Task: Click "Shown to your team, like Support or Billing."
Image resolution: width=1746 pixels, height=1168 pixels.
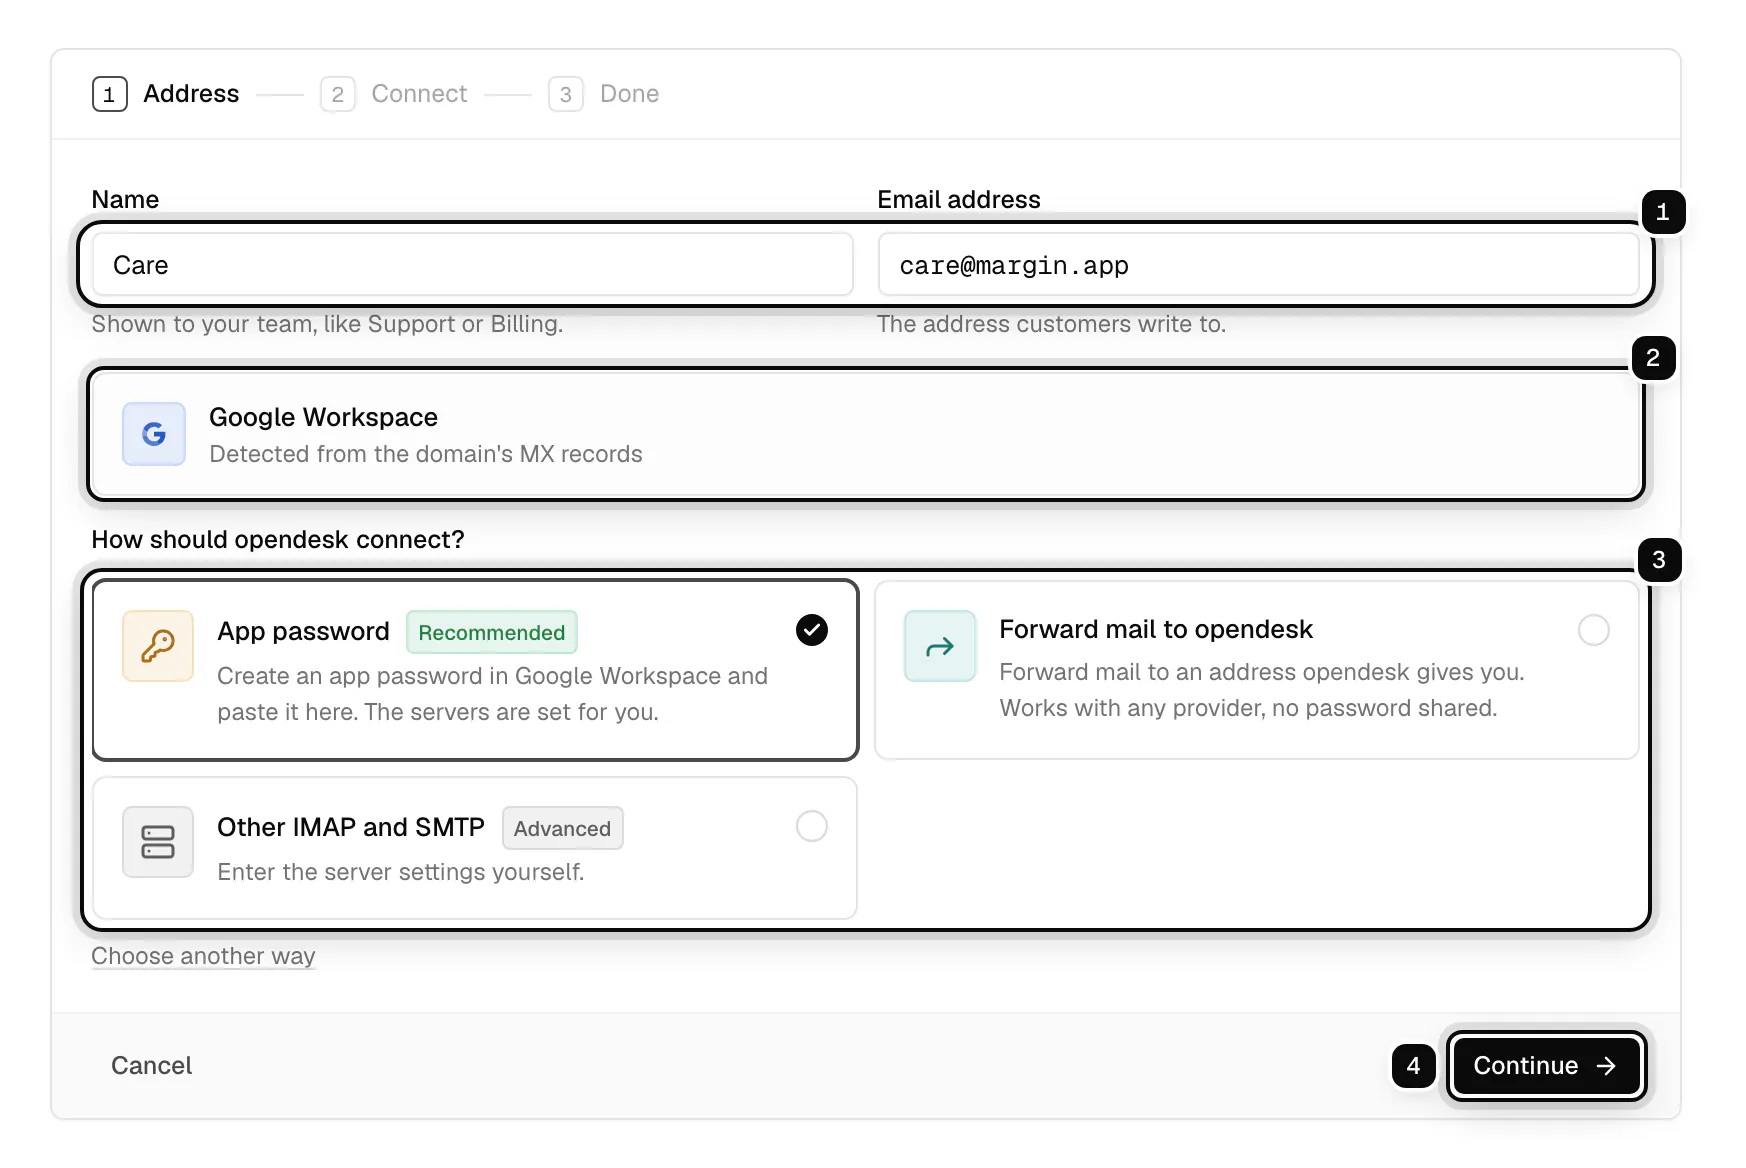Action: pyautogui.click(x=328, y=324)
